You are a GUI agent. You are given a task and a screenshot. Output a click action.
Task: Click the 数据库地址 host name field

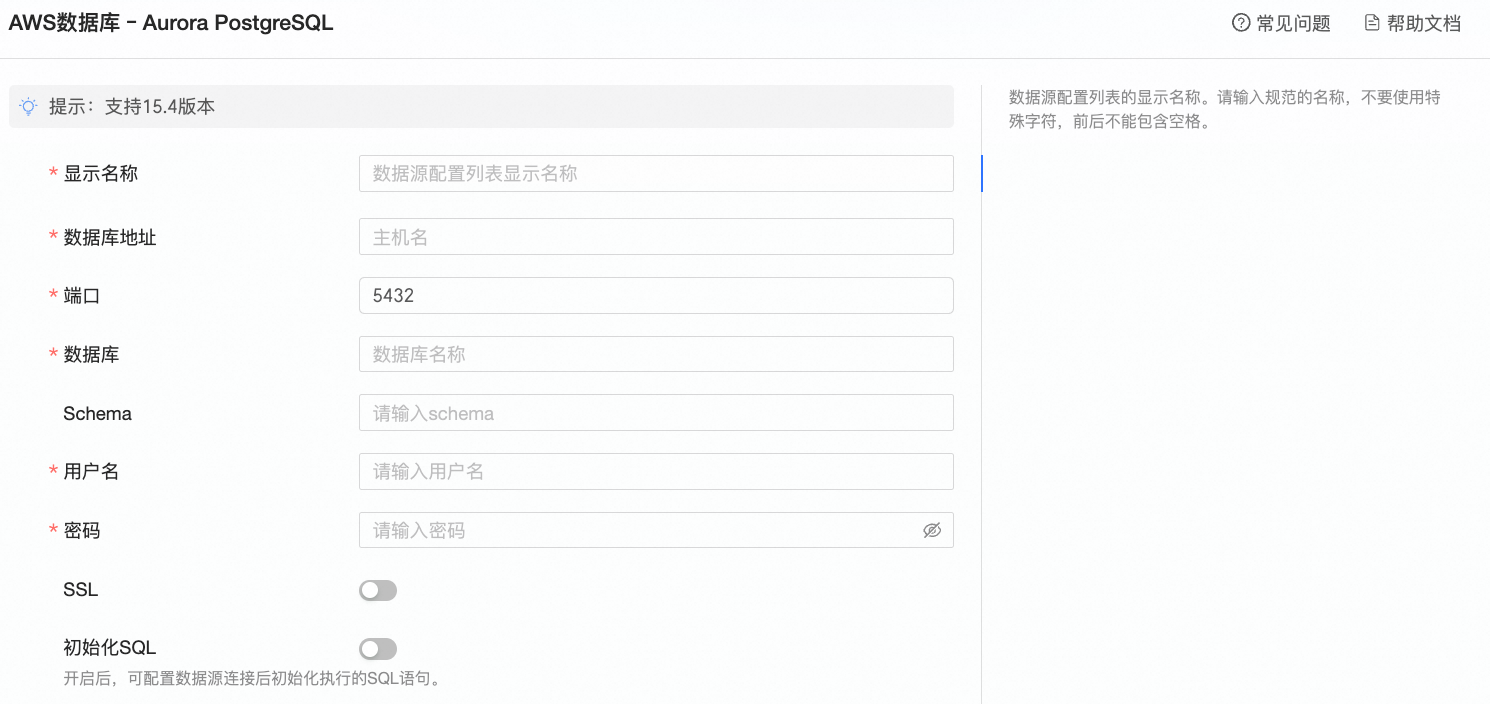click(x=656, y=237)
